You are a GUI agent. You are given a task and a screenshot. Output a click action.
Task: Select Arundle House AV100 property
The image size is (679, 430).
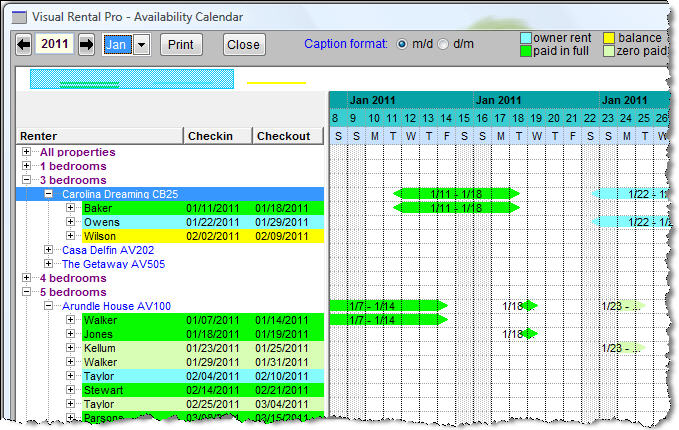(116, 306)
